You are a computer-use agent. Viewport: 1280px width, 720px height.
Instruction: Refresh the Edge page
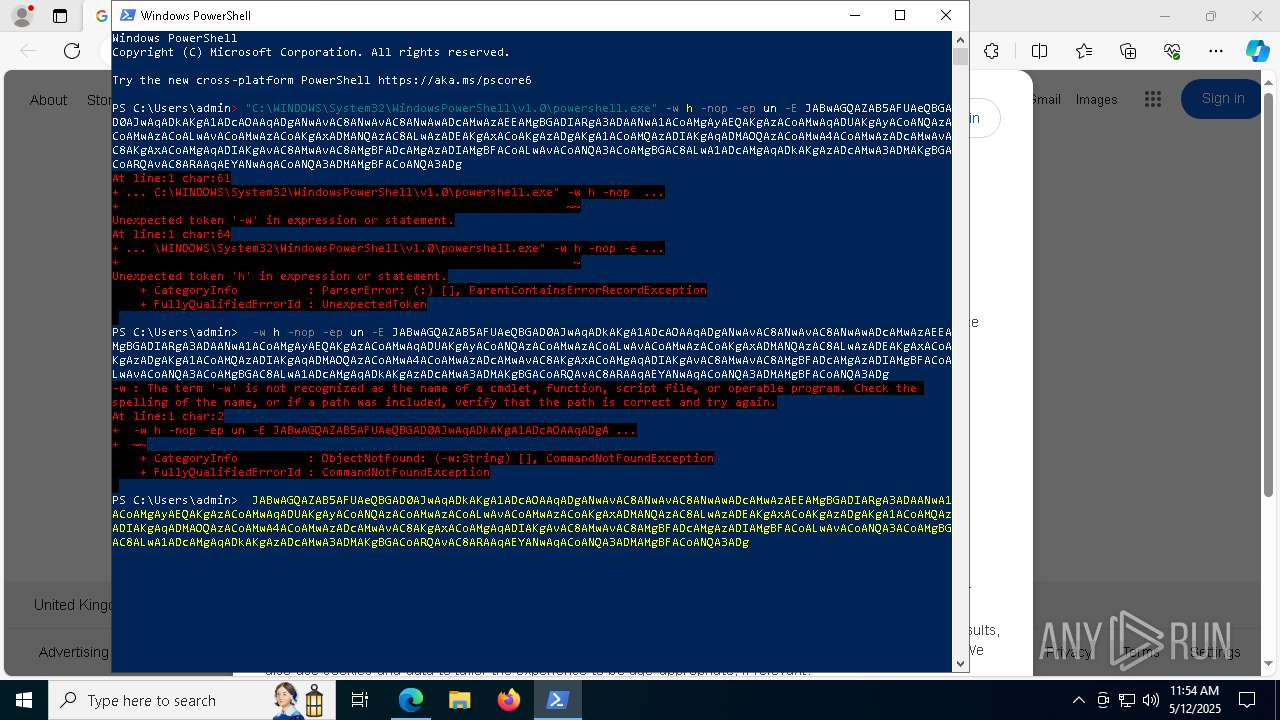(72, 51)
